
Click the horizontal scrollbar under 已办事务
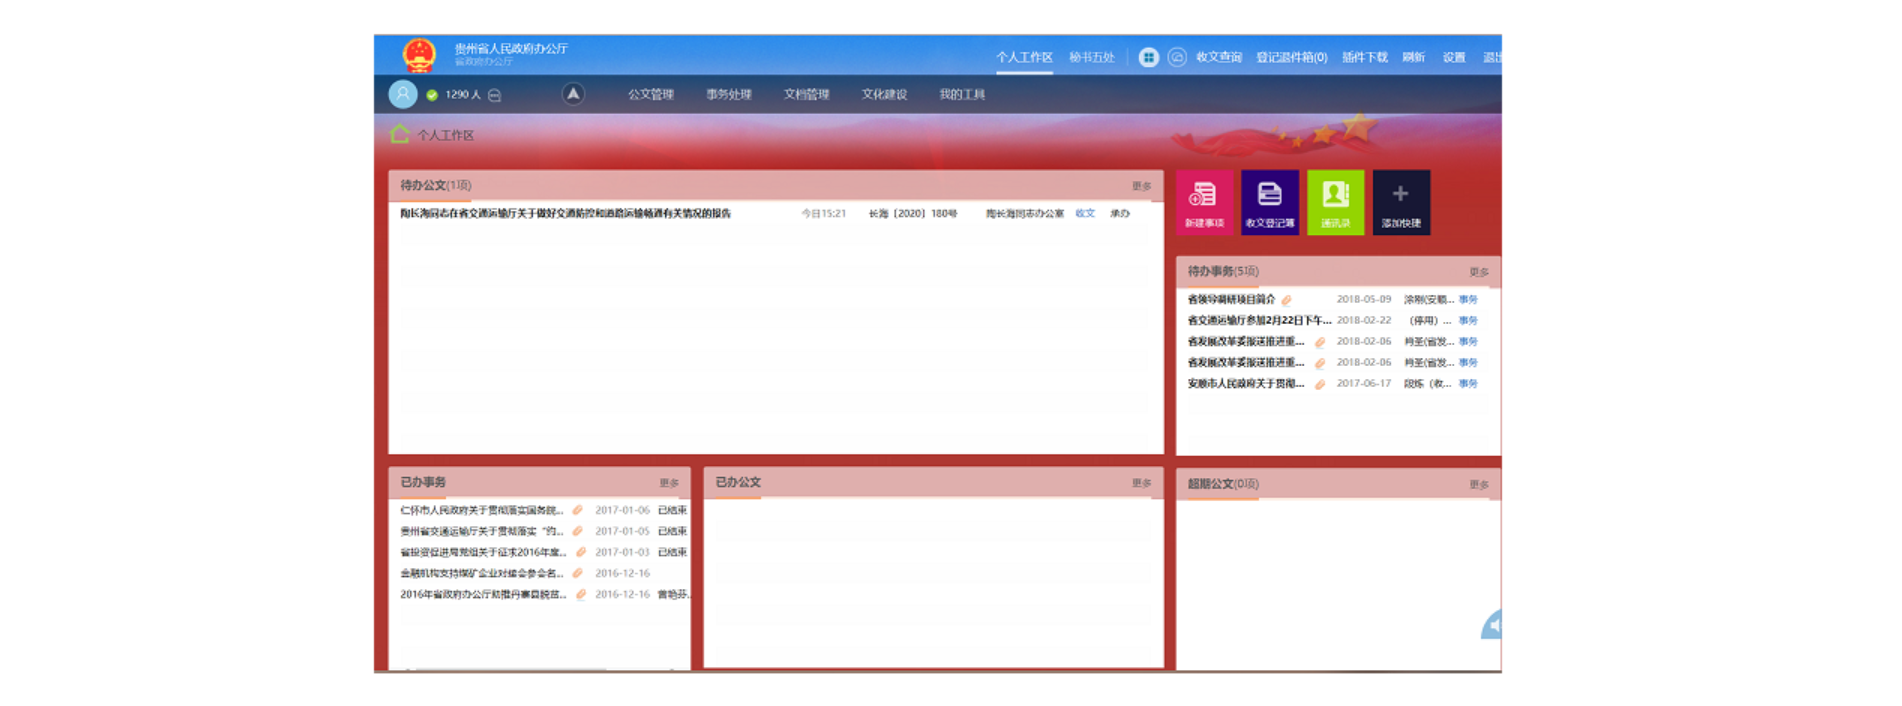[x=510, y=669]
